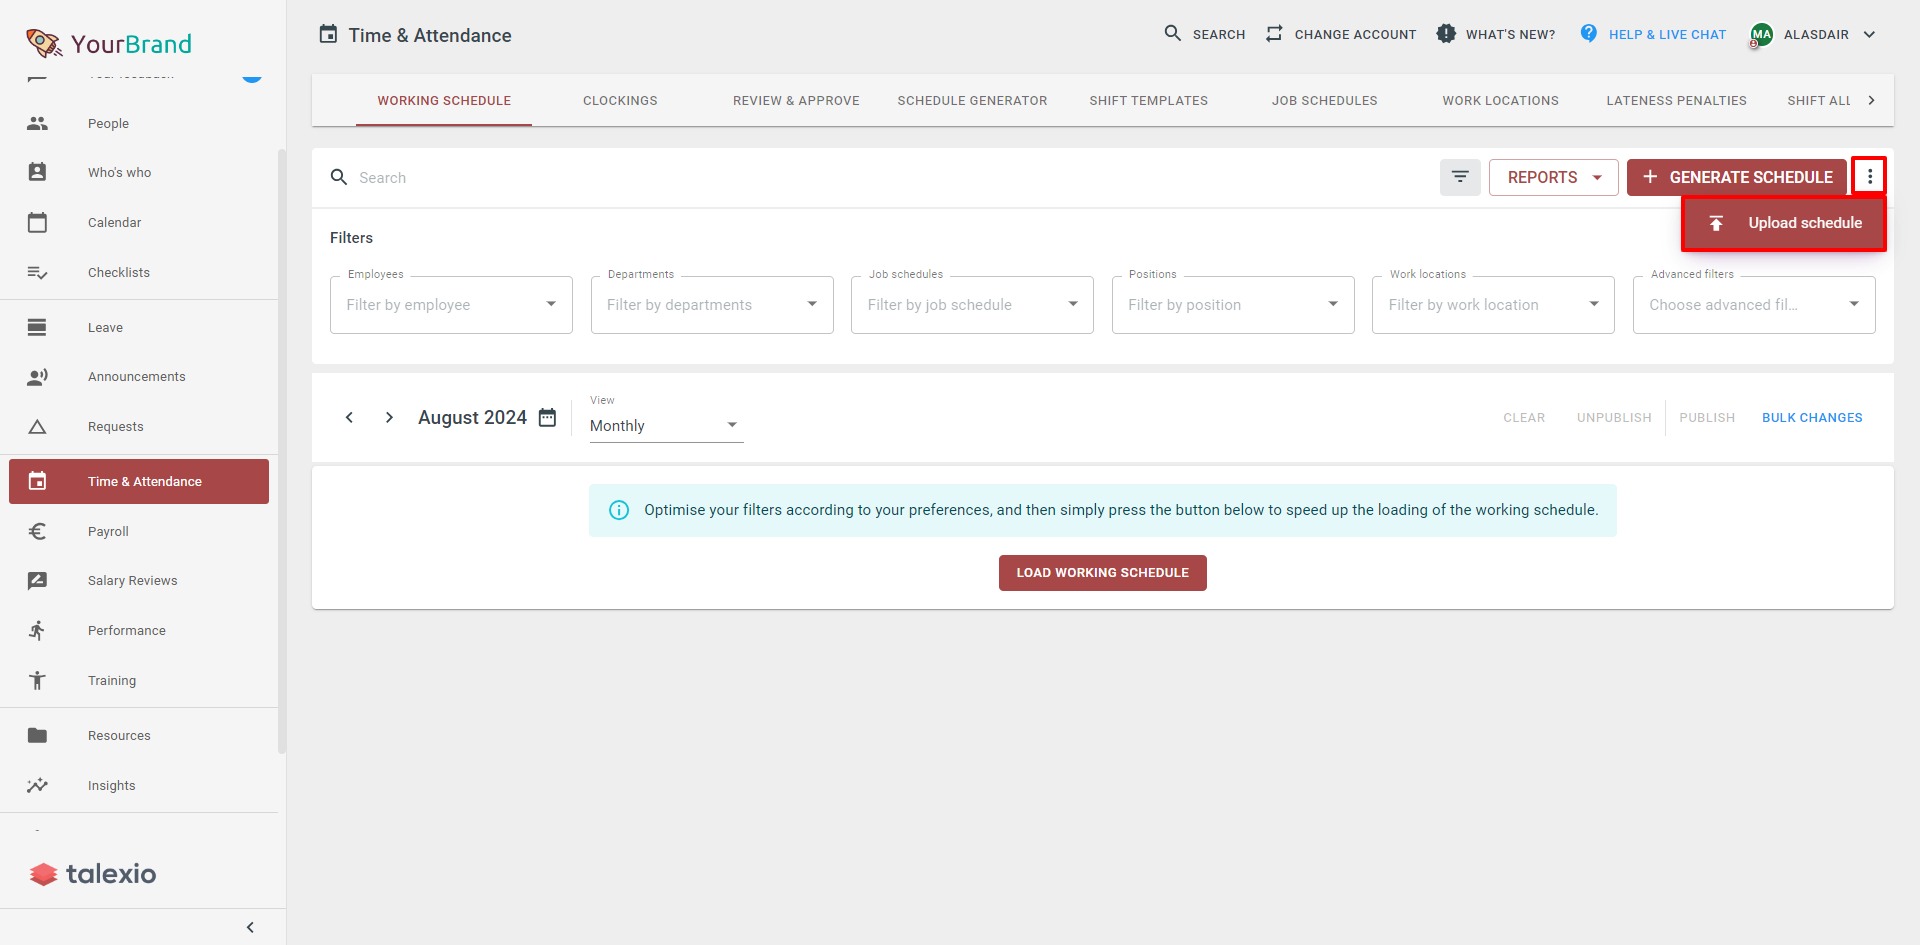
Task: Open Salary Reviews in sidebar
Action: tap(139, 580)
